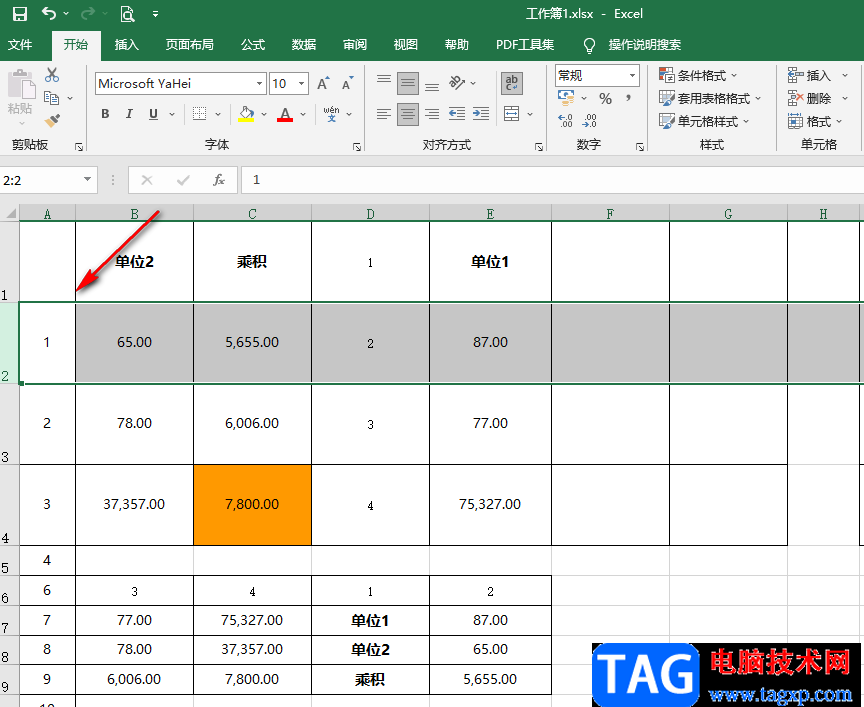Viewport: 864px width, 707px height.
Task: Click the Increase Indent icon
Action: pos(481,114)
